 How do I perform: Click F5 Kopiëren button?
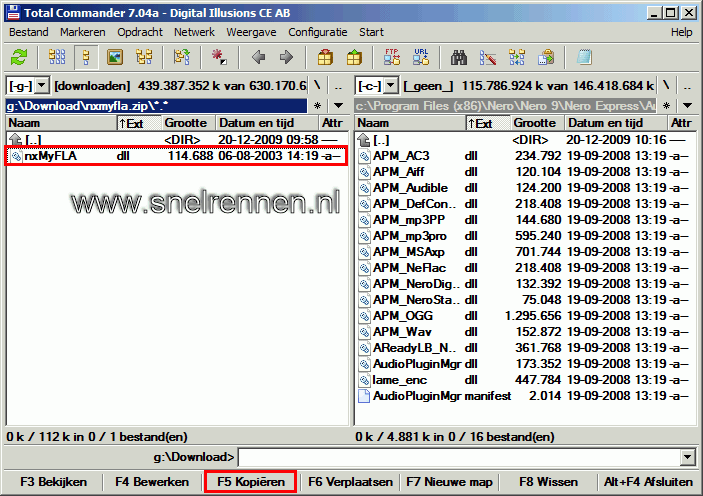click(x=251, y=482)
